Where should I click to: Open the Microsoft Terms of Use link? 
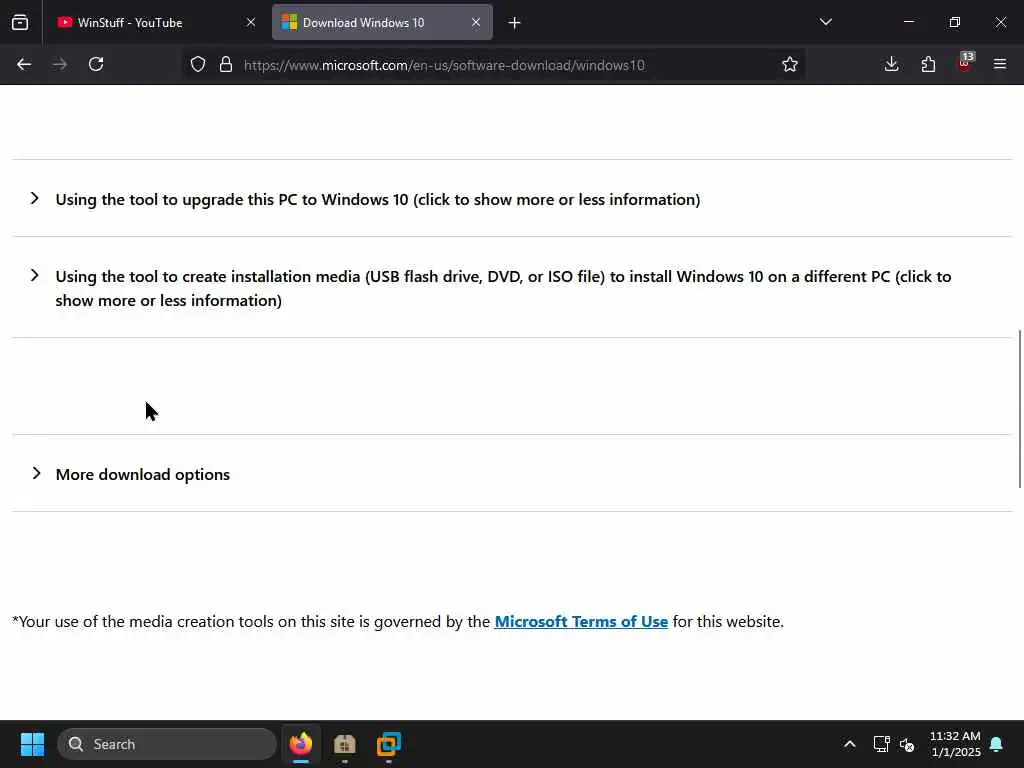[x=581, y=621]
